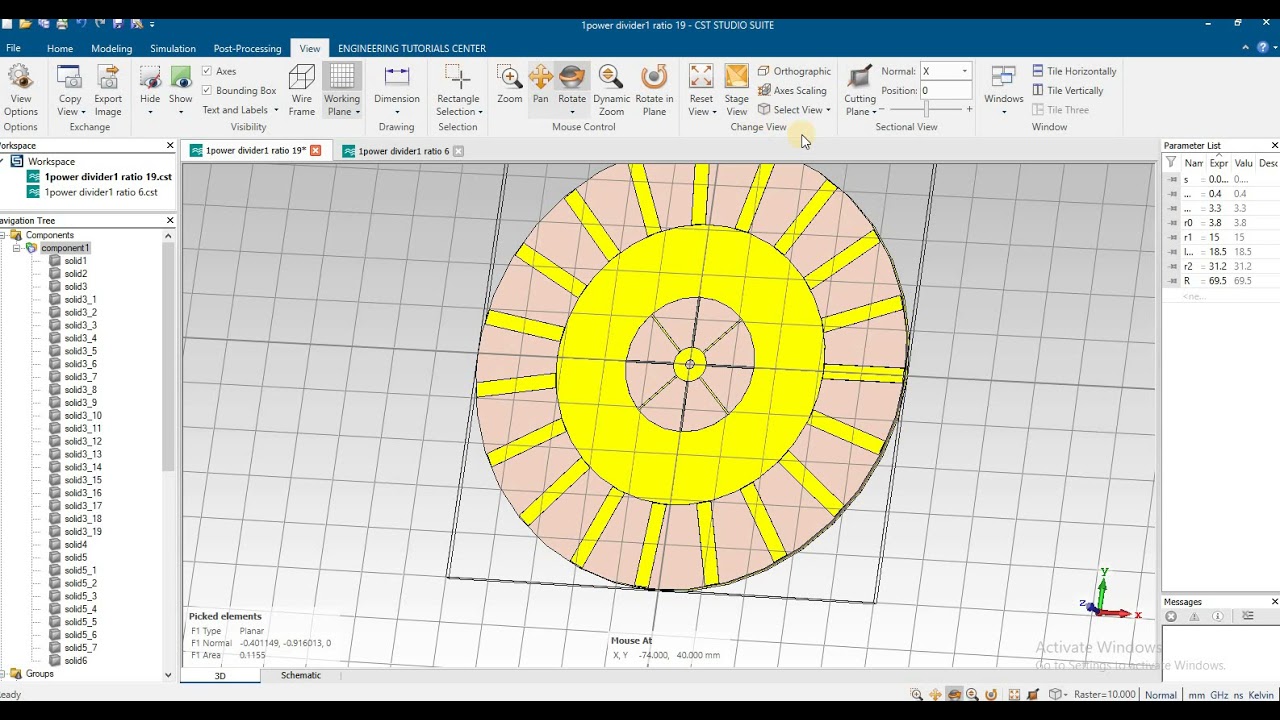Click the Dimension drawing button
Screen dimensions: 1280x720
pyautogui.click(x=397, y=90)
